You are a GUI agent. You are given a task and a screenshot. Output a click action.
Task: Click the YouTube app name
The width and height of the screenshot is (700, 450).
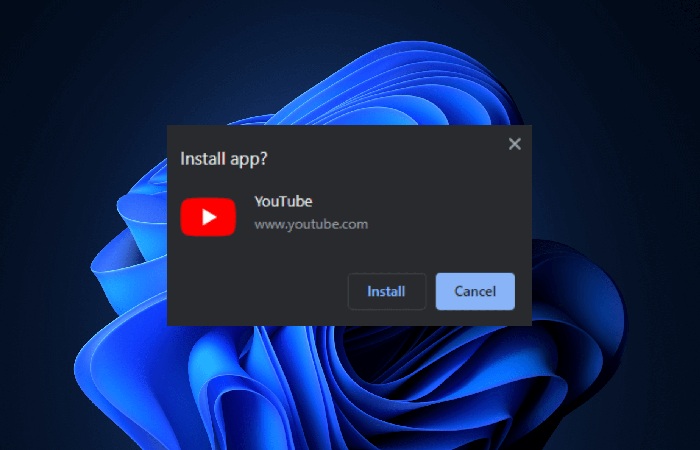click(x=283, y=201)
